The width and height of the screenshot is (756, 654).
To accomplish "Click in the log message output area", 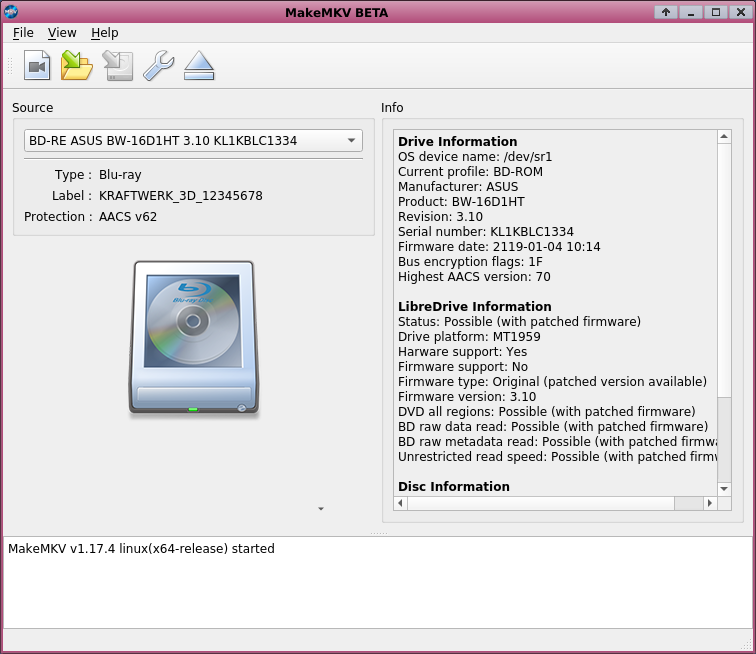I will [377, 590].
